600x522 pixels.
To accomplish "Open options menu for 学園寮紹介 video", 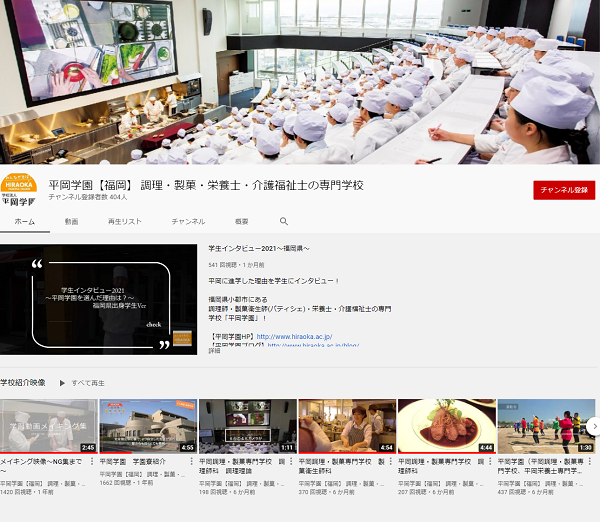I will click(191, 462).
